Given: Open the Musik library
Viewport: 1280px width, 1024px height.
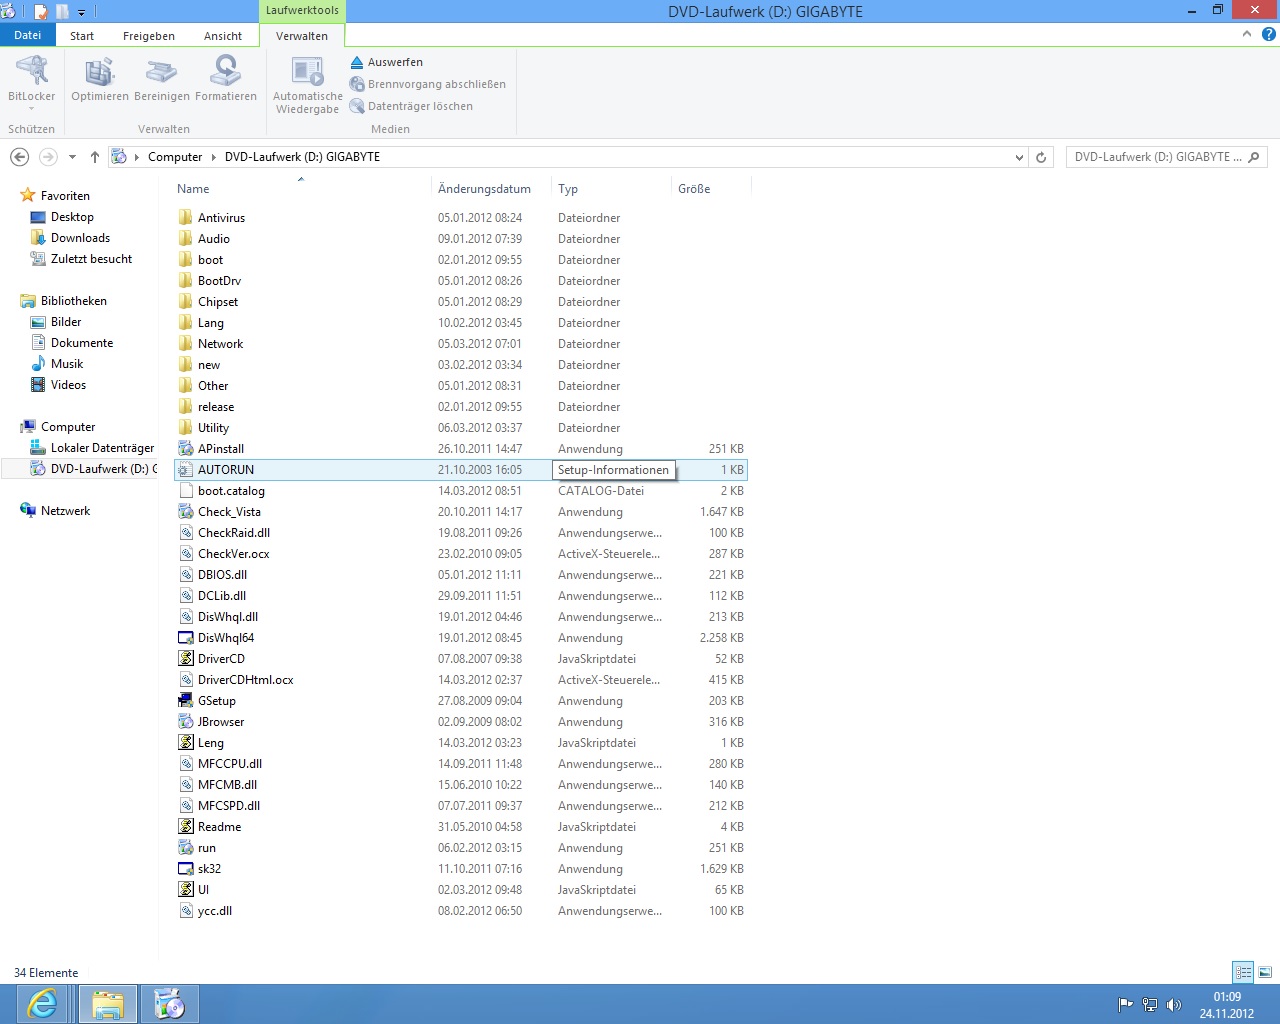Looking at the screenshot, I should pos(67,364).
